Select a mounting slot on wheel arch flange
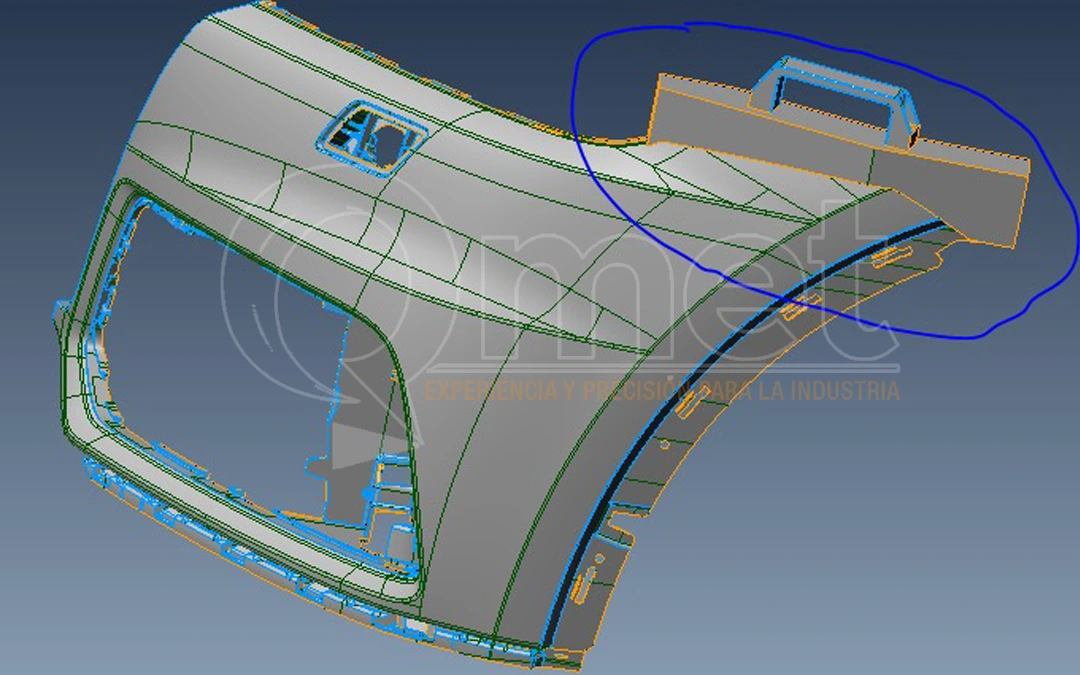This screenshot has height=675, width=1080. (688, 403)
